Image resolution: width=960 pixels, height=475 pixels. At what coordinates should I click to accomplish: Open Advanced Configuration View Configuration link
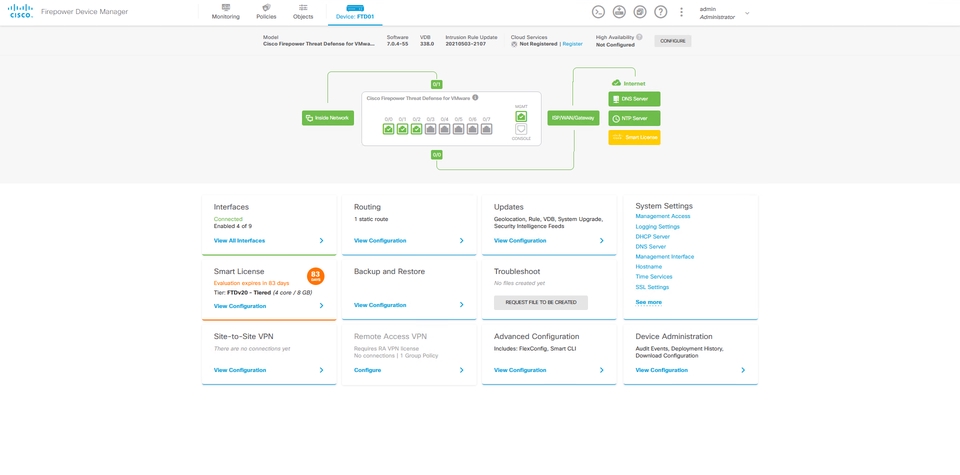520,370
